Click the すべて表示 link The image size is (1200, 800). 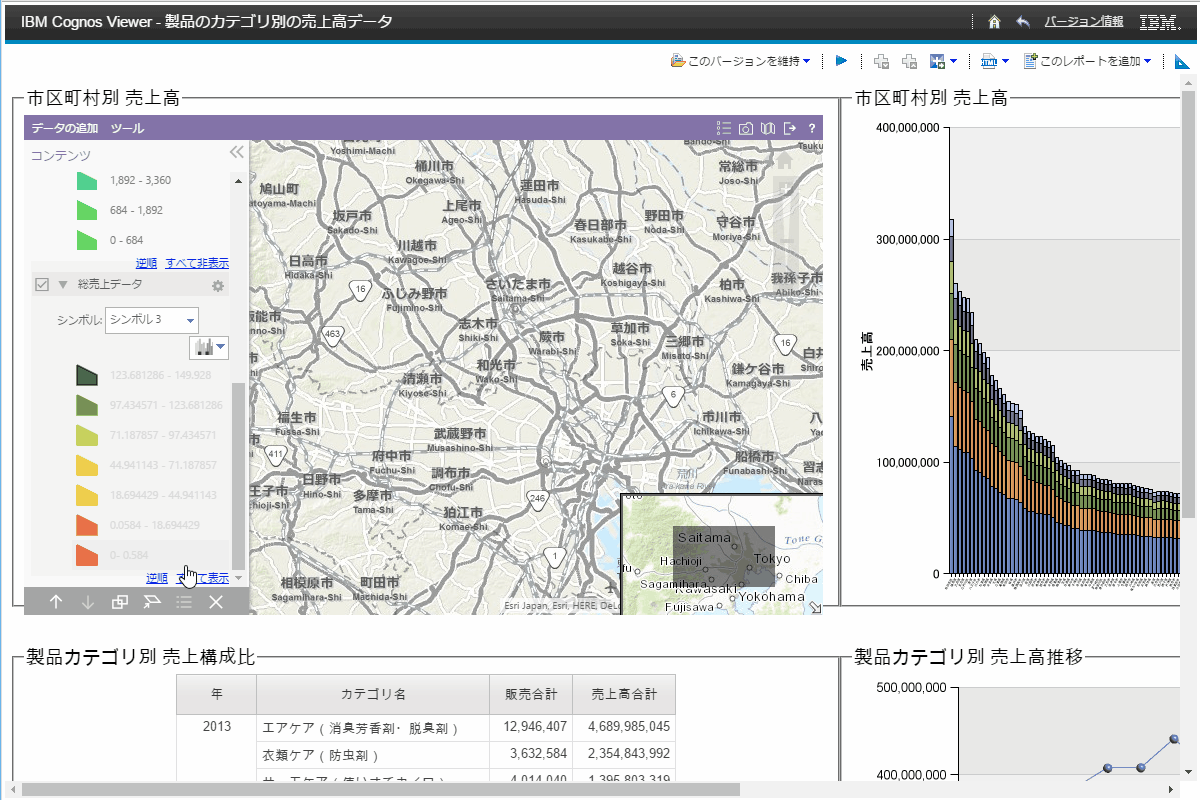(203, 578)
